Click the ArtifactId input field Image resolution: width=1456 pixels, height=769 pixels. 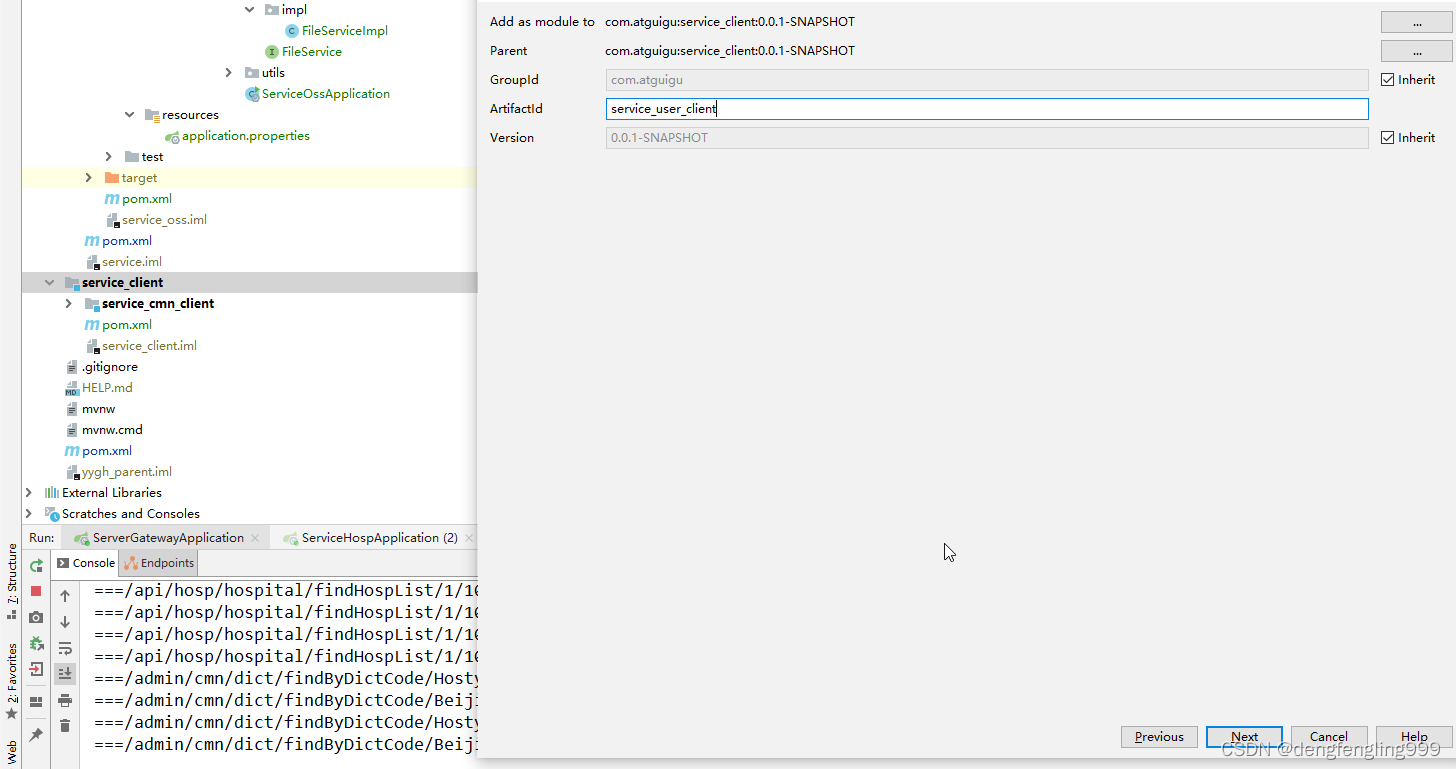click(987, 109)
